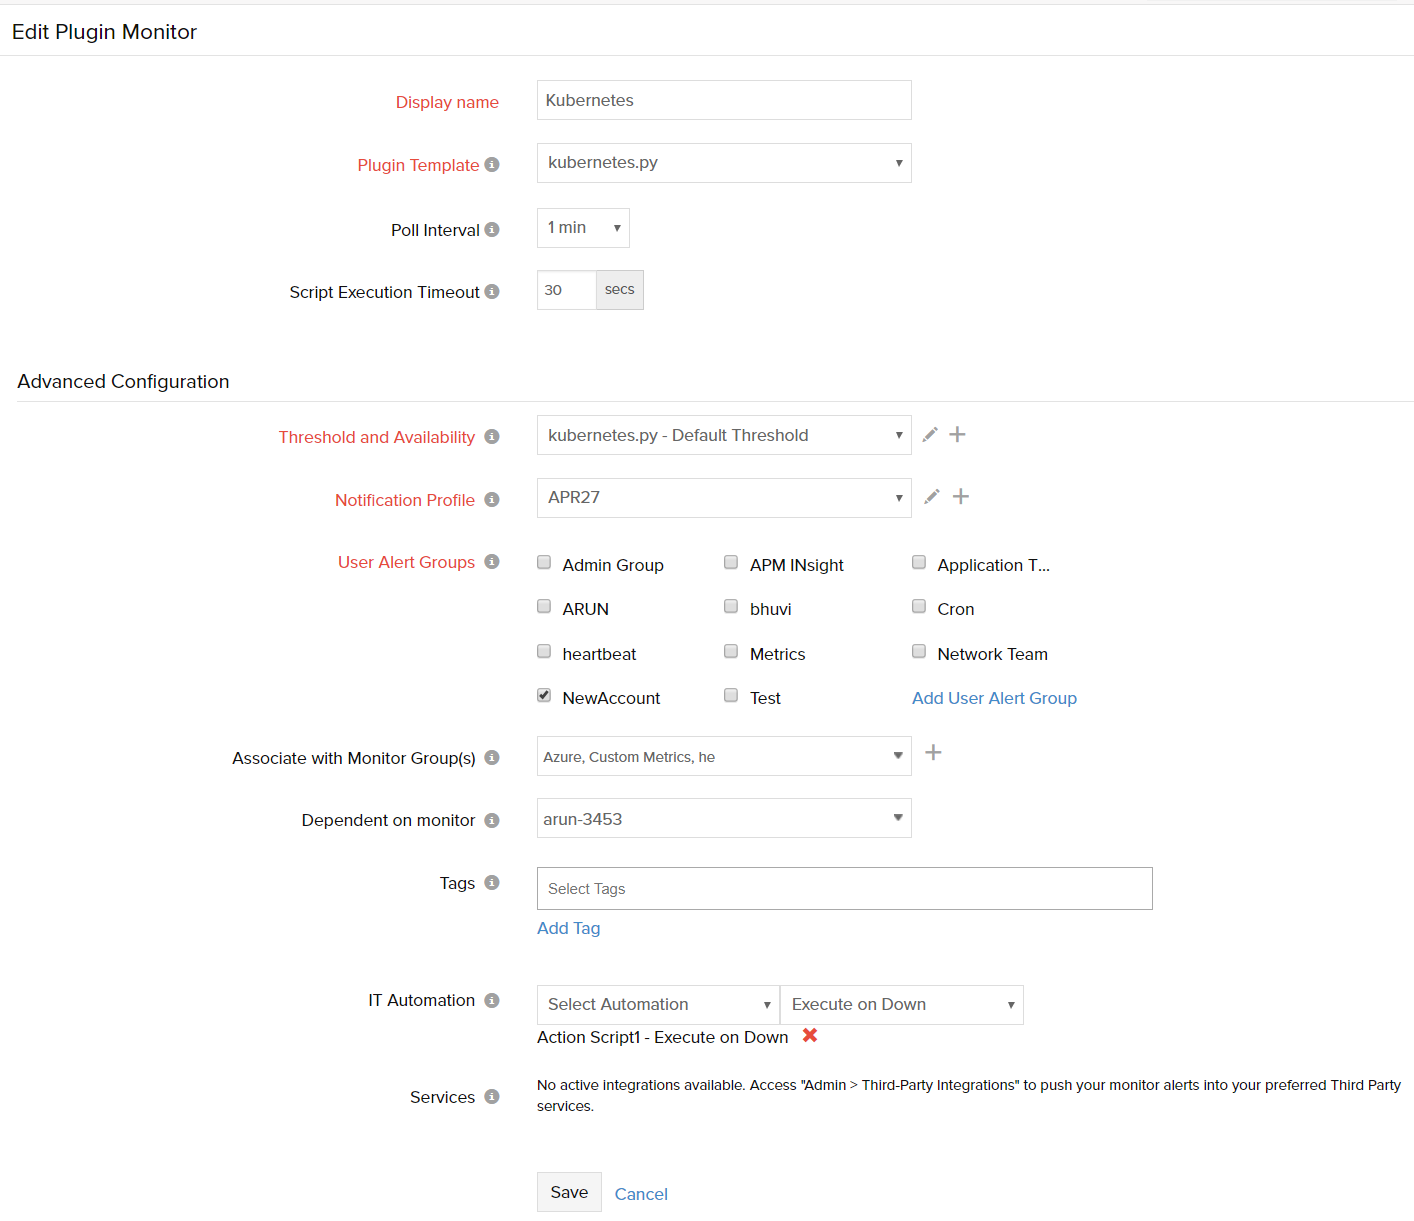The height and width of the screenshot is (1221, 1414).
Task: Edit the Threshold and Availability profile pencil icon
Action: tap(930, 434)
